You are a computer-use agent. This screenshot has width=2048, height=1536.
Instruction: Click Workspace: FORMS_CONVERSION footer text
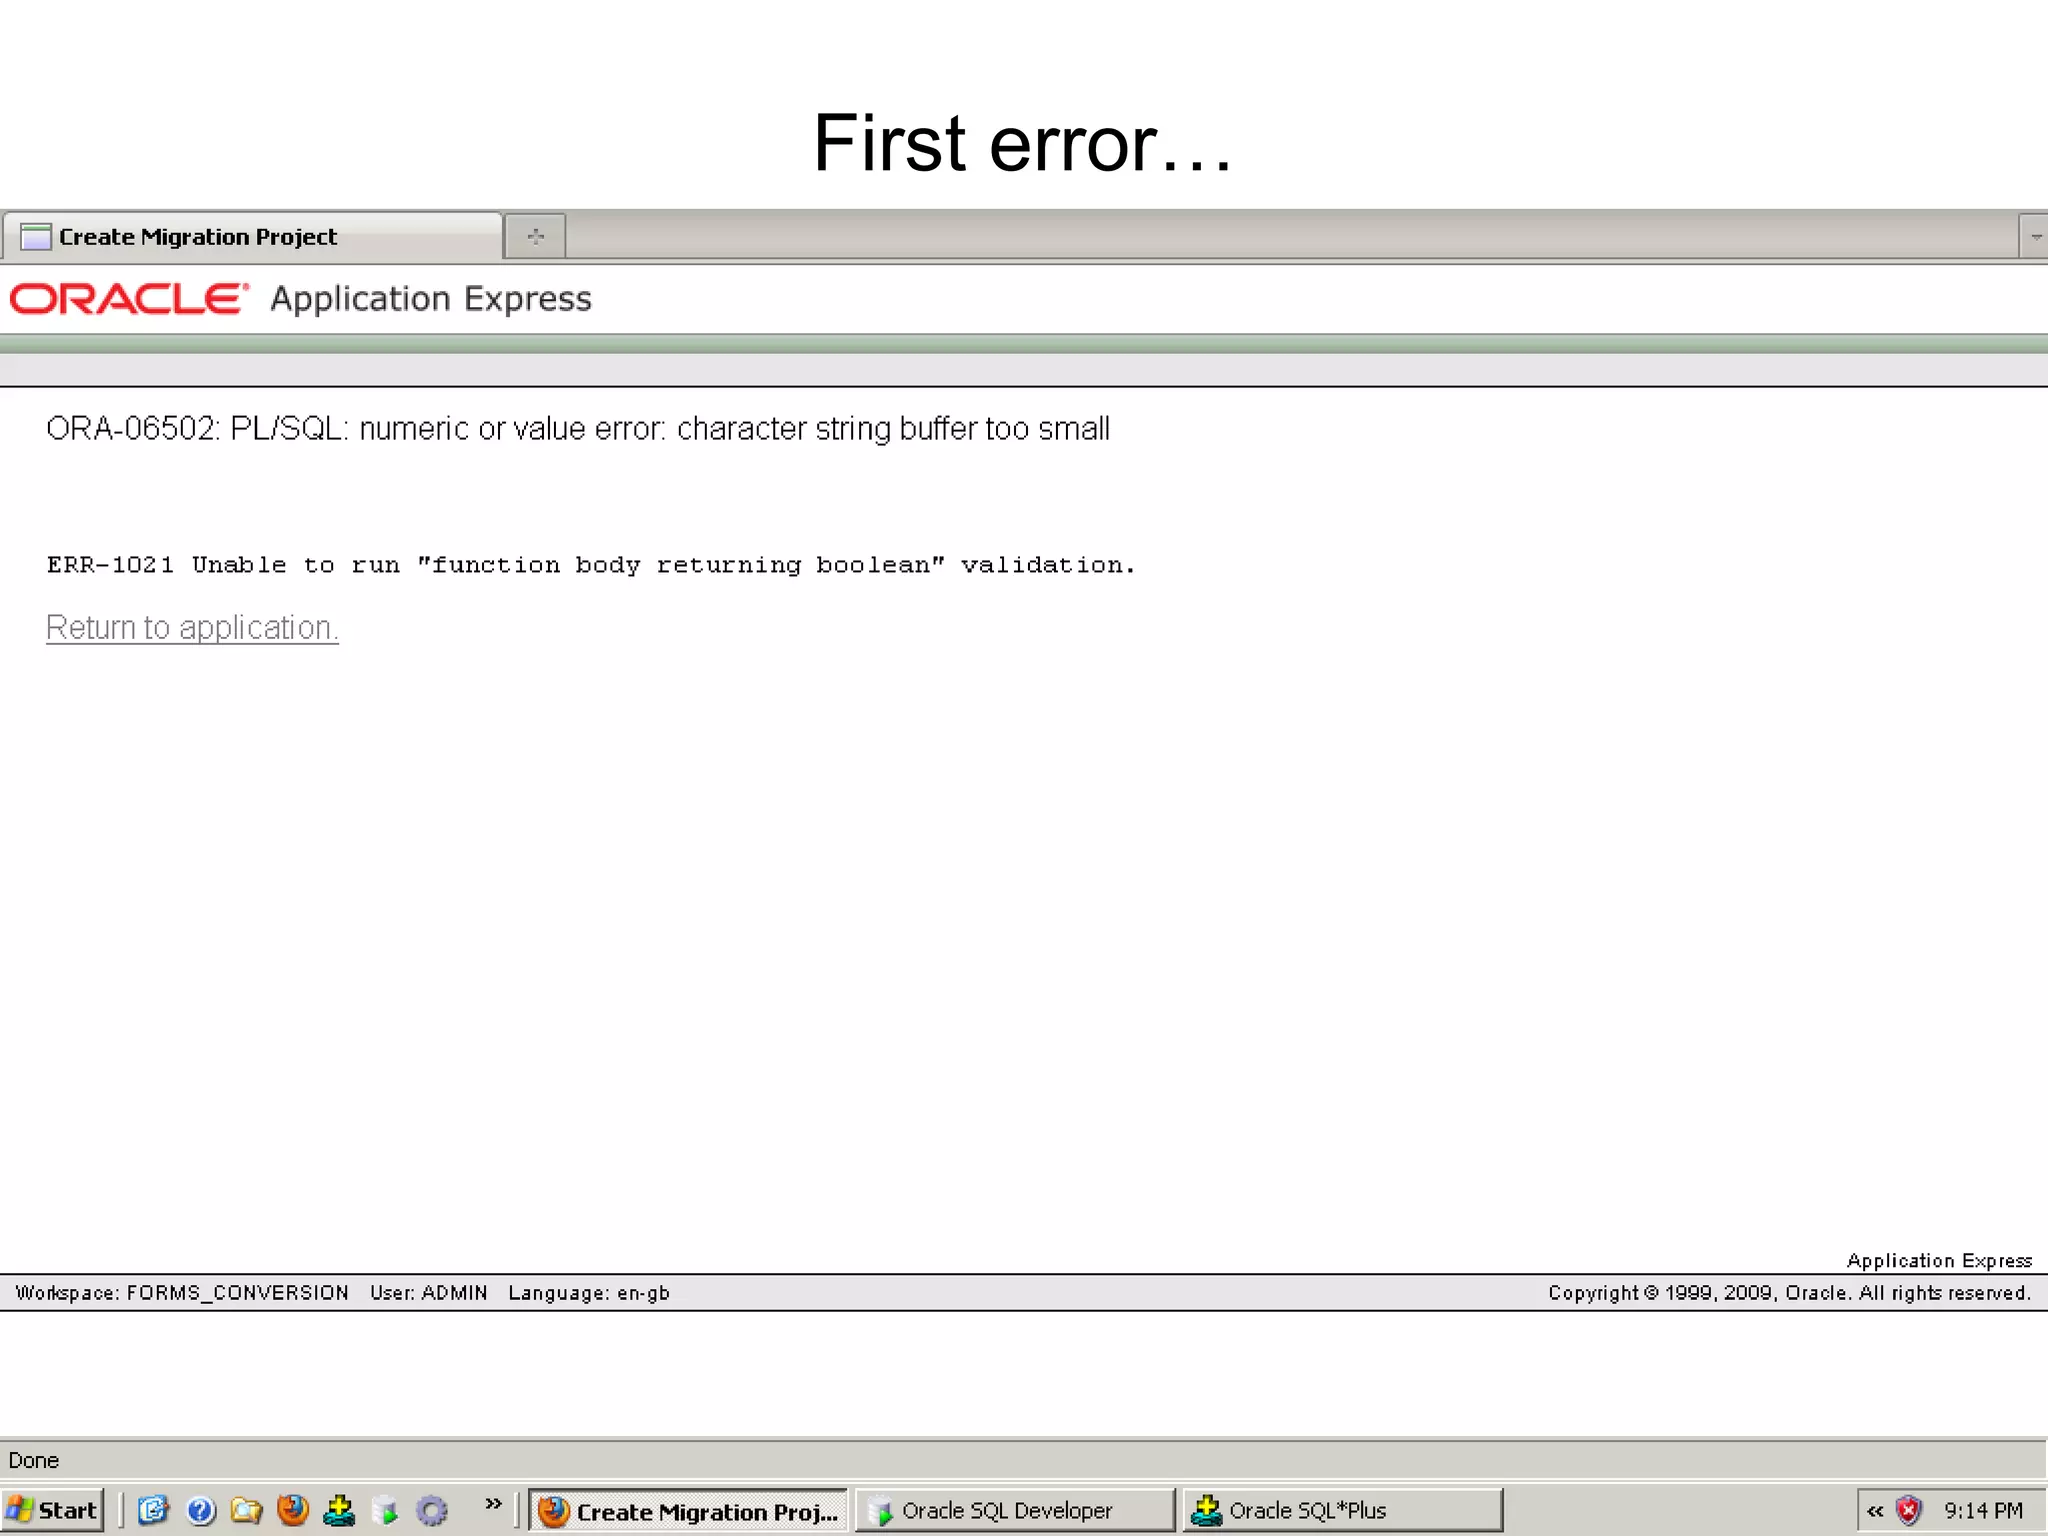click(x=182, y=1292)
